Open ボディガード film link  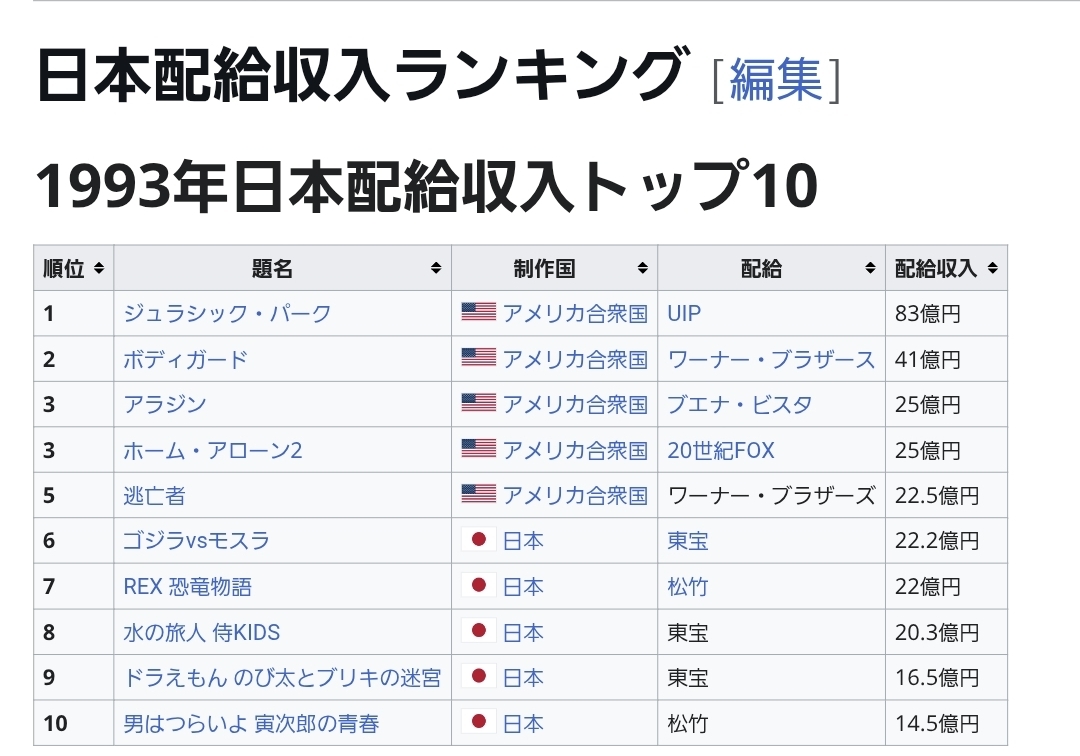click(x=185, y=359)
